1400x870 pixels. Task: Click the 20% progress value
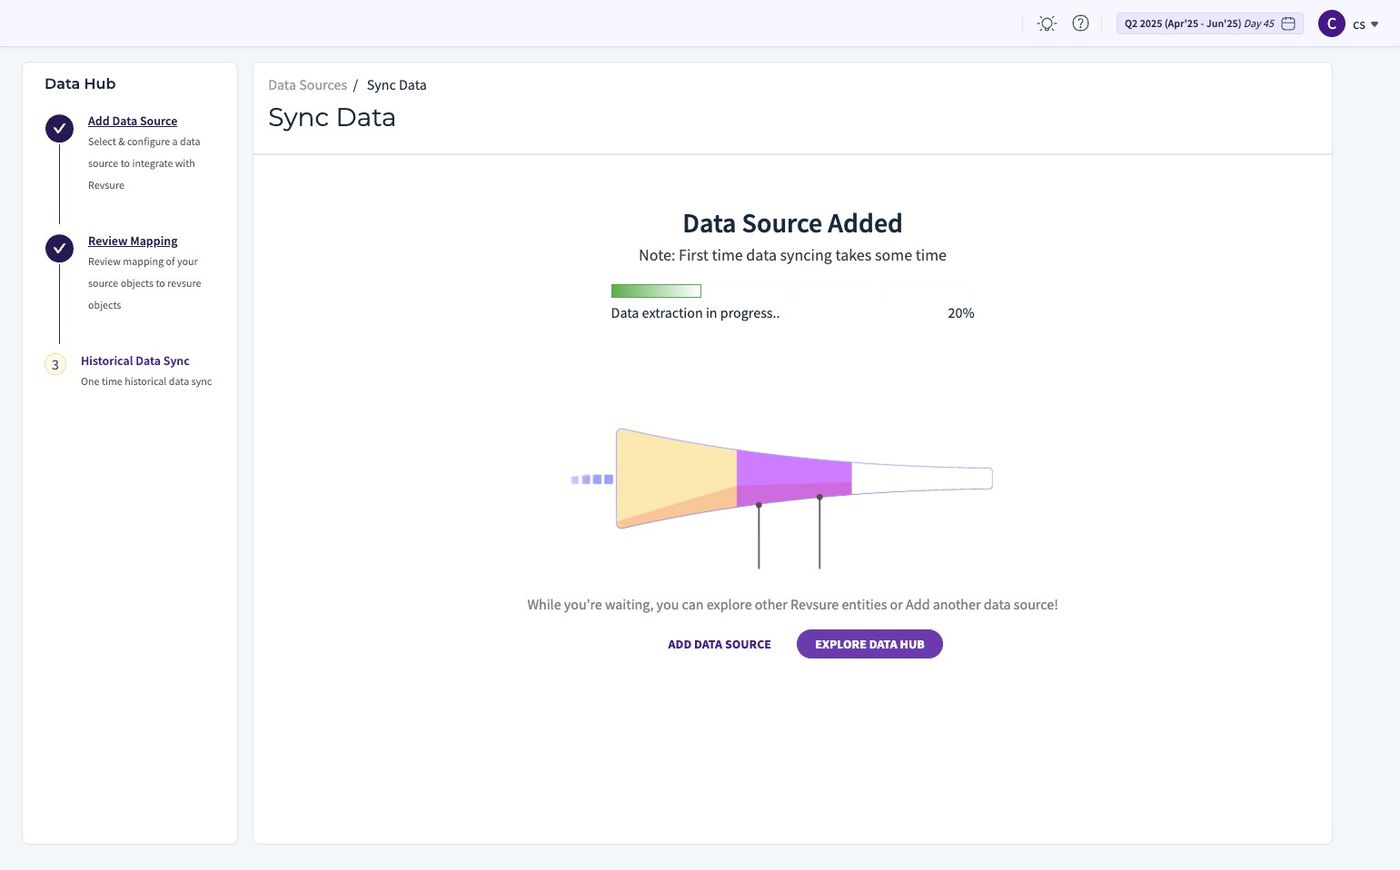(961, 313)
